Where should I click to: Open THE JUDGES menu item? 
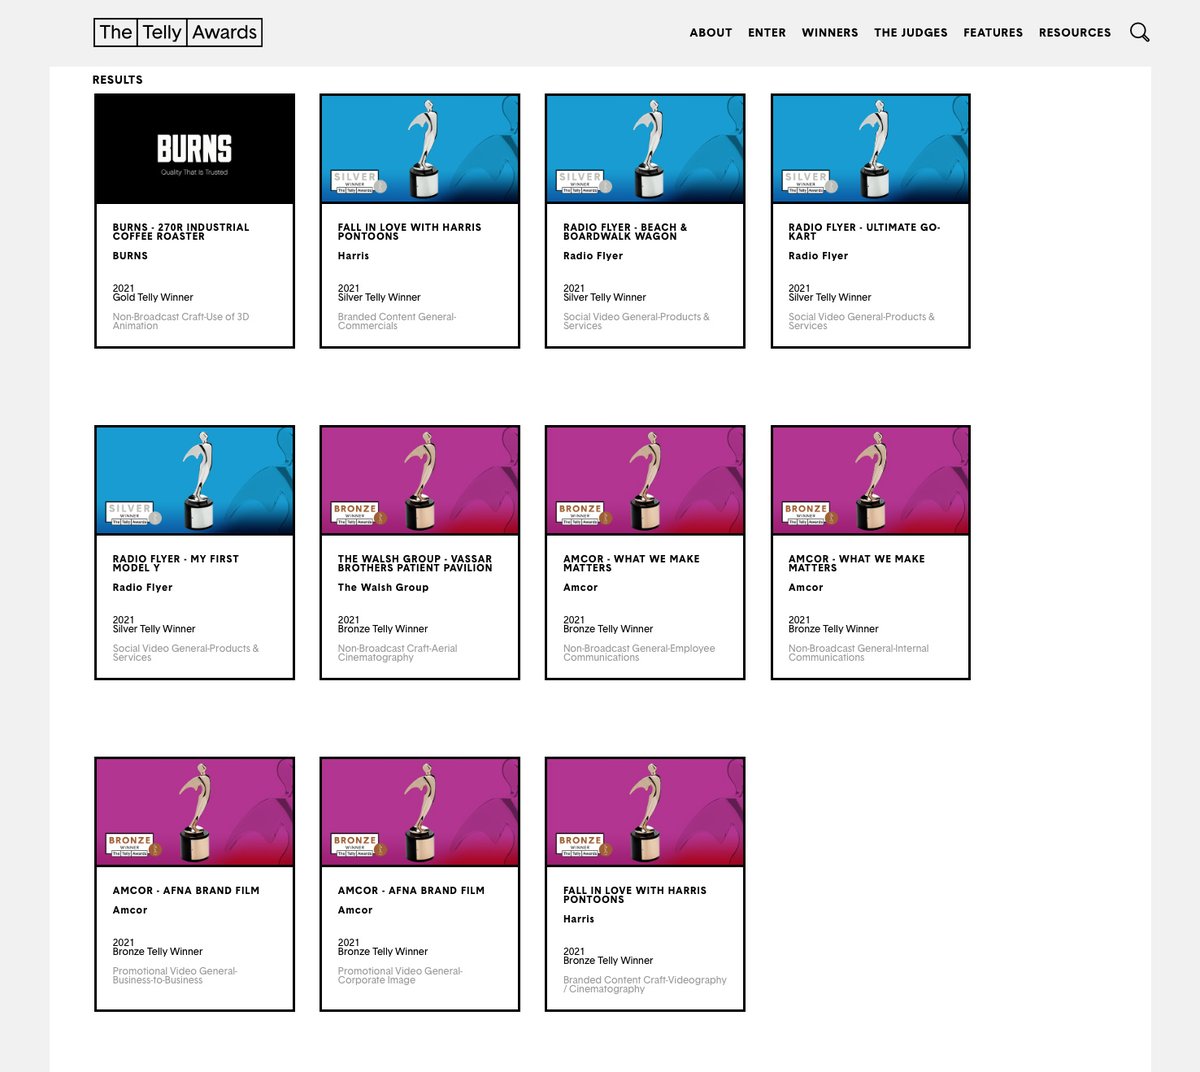tap(911, 33)
